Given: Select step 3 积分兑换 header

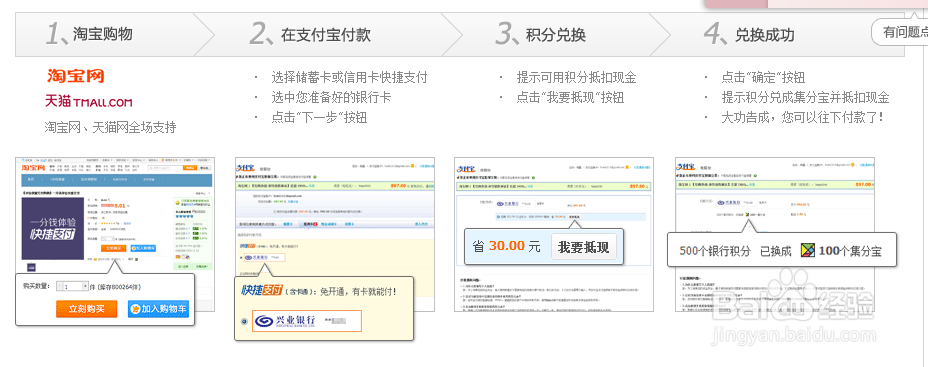Looking at the screenshot, I should (x=540, y=35).
